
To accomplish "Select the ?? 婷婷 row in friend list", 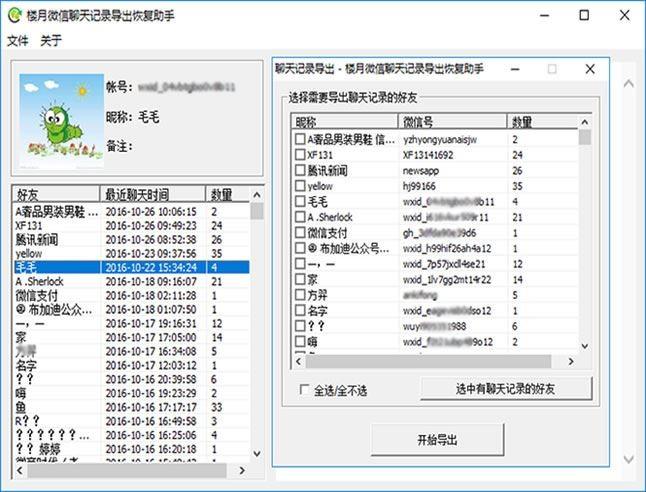I will click(132, 449).
